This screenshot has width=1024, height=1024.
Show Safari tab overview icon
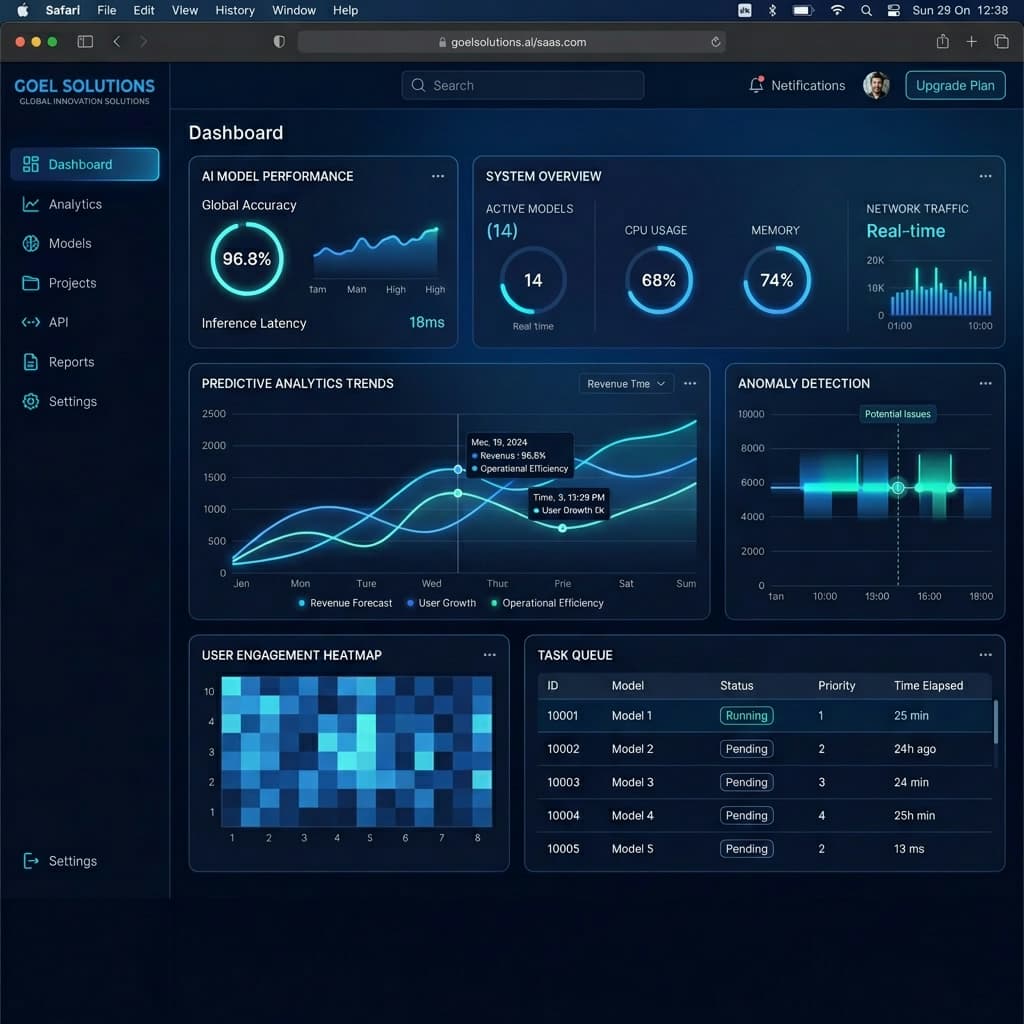1000,42
